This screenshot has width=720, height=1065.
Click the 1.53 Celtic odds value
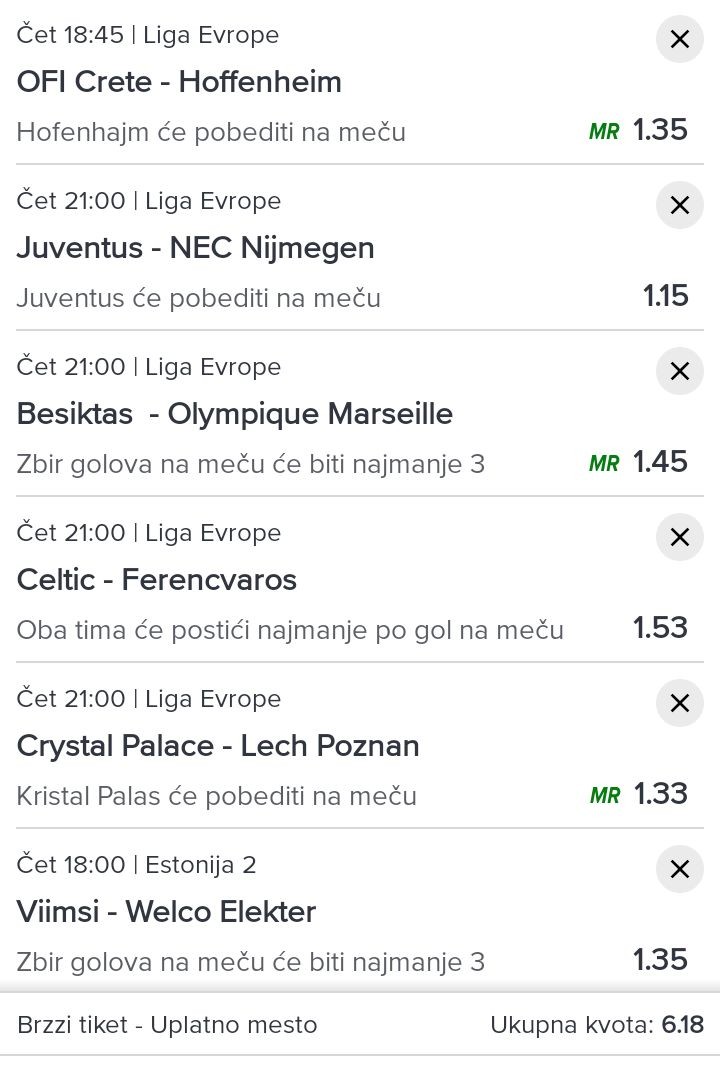(x=660, y=628)
